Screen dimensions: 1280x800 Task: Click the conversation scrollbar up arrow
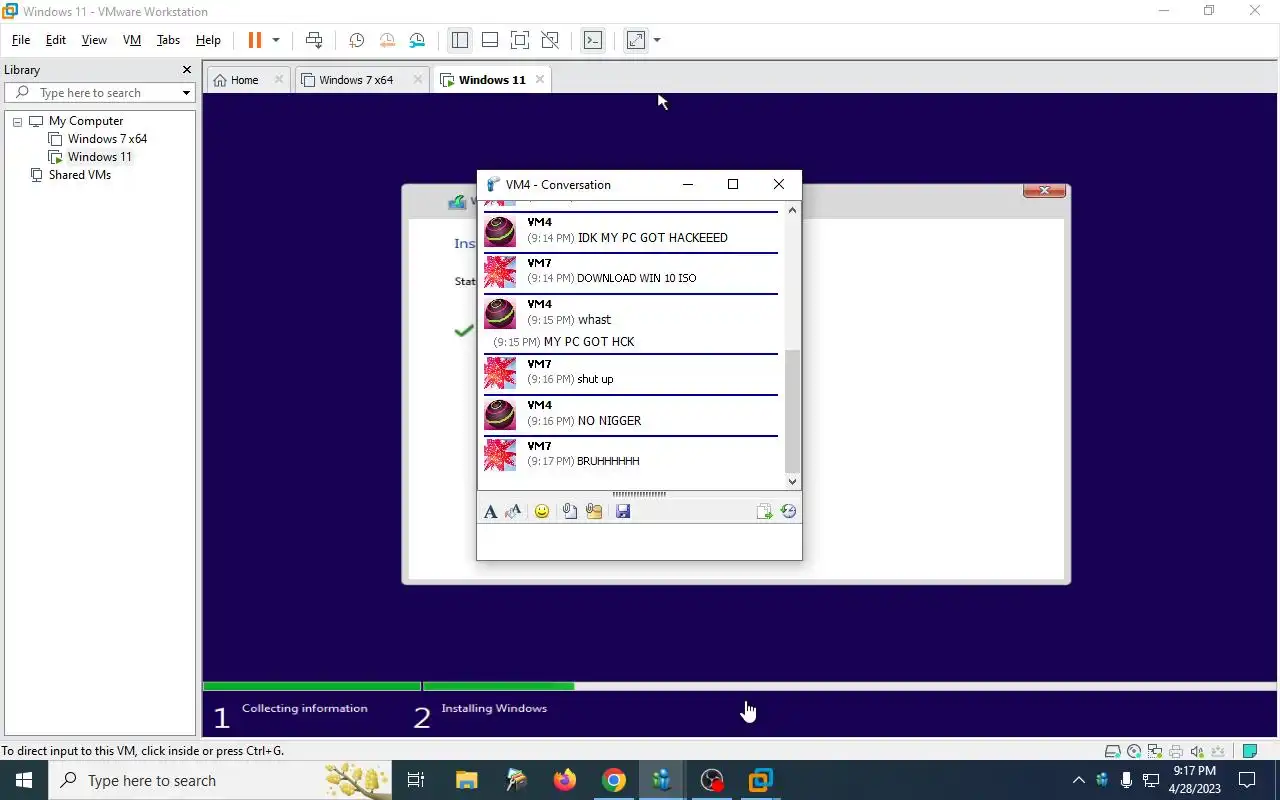pyautogui.click(x=793, y=210)
